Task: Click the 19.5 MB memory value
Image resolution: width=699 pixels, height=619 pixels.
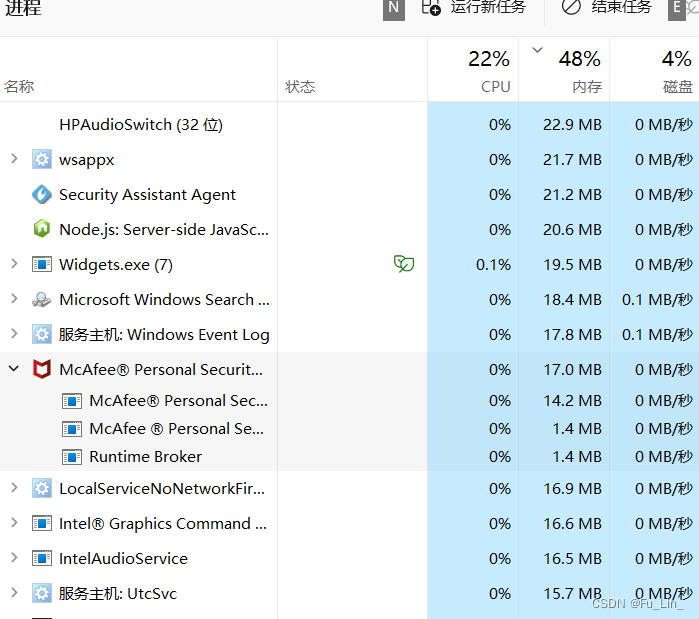Action: click(x=572, y=265)
